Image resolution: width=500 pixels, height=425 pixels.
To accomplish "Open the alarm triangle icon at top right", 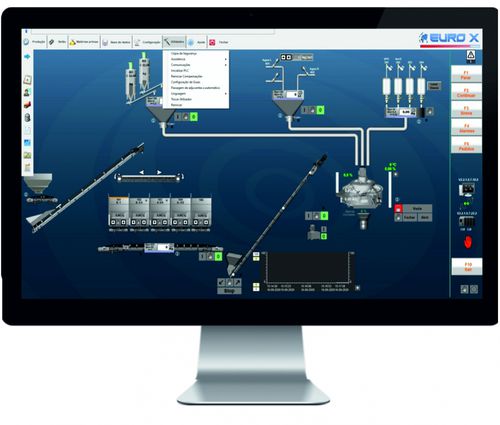I will pyautogui.click(x=470, y=56).
